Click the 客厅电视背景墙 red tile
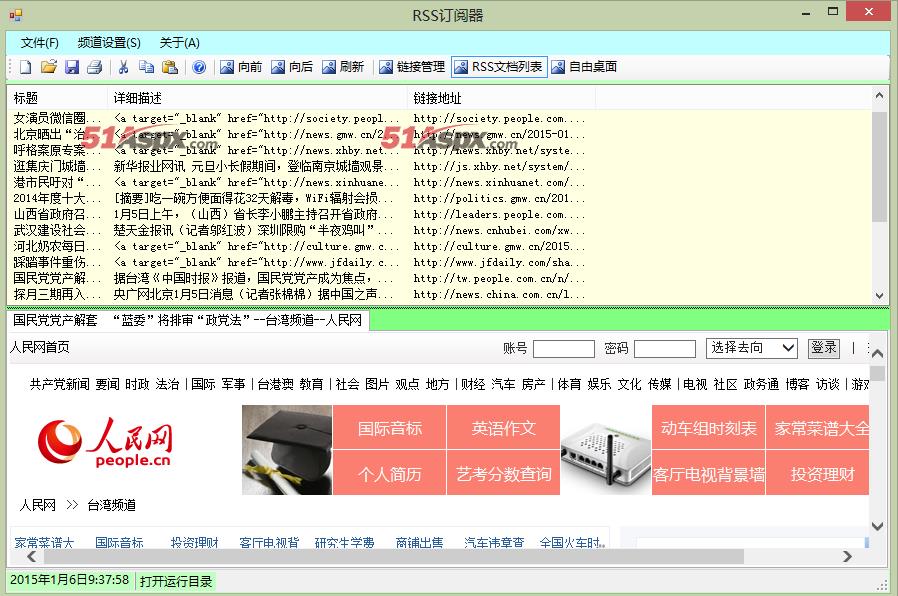 click(x=708, y=473)
